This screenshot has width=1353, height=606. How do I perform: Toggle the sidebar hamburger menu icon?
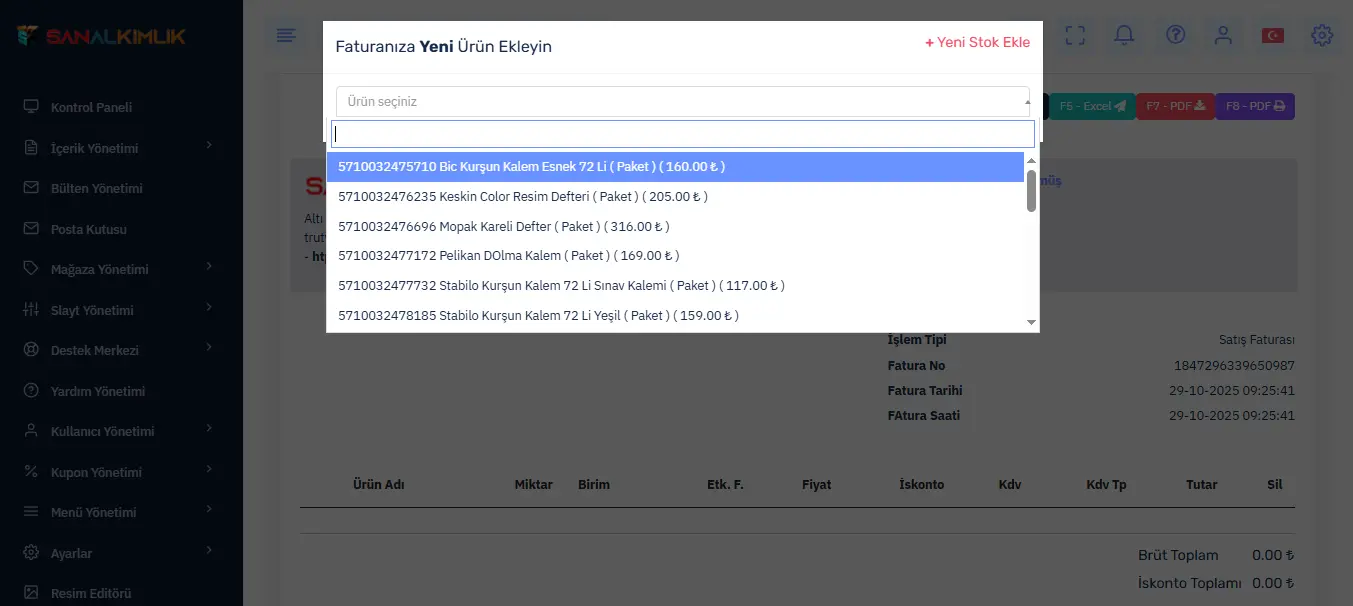(x=286, y=36)
